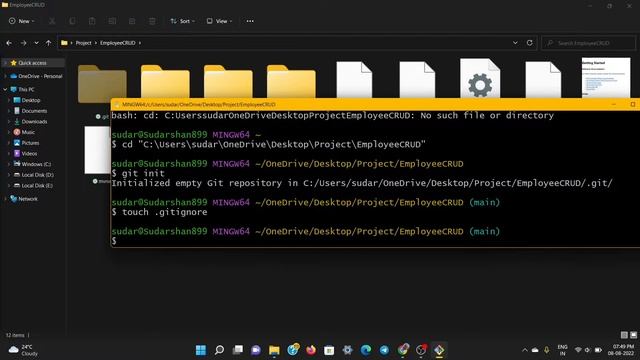Open the Recent locations chevron
This screenshot has height=360, width=640.
point(36,43)
